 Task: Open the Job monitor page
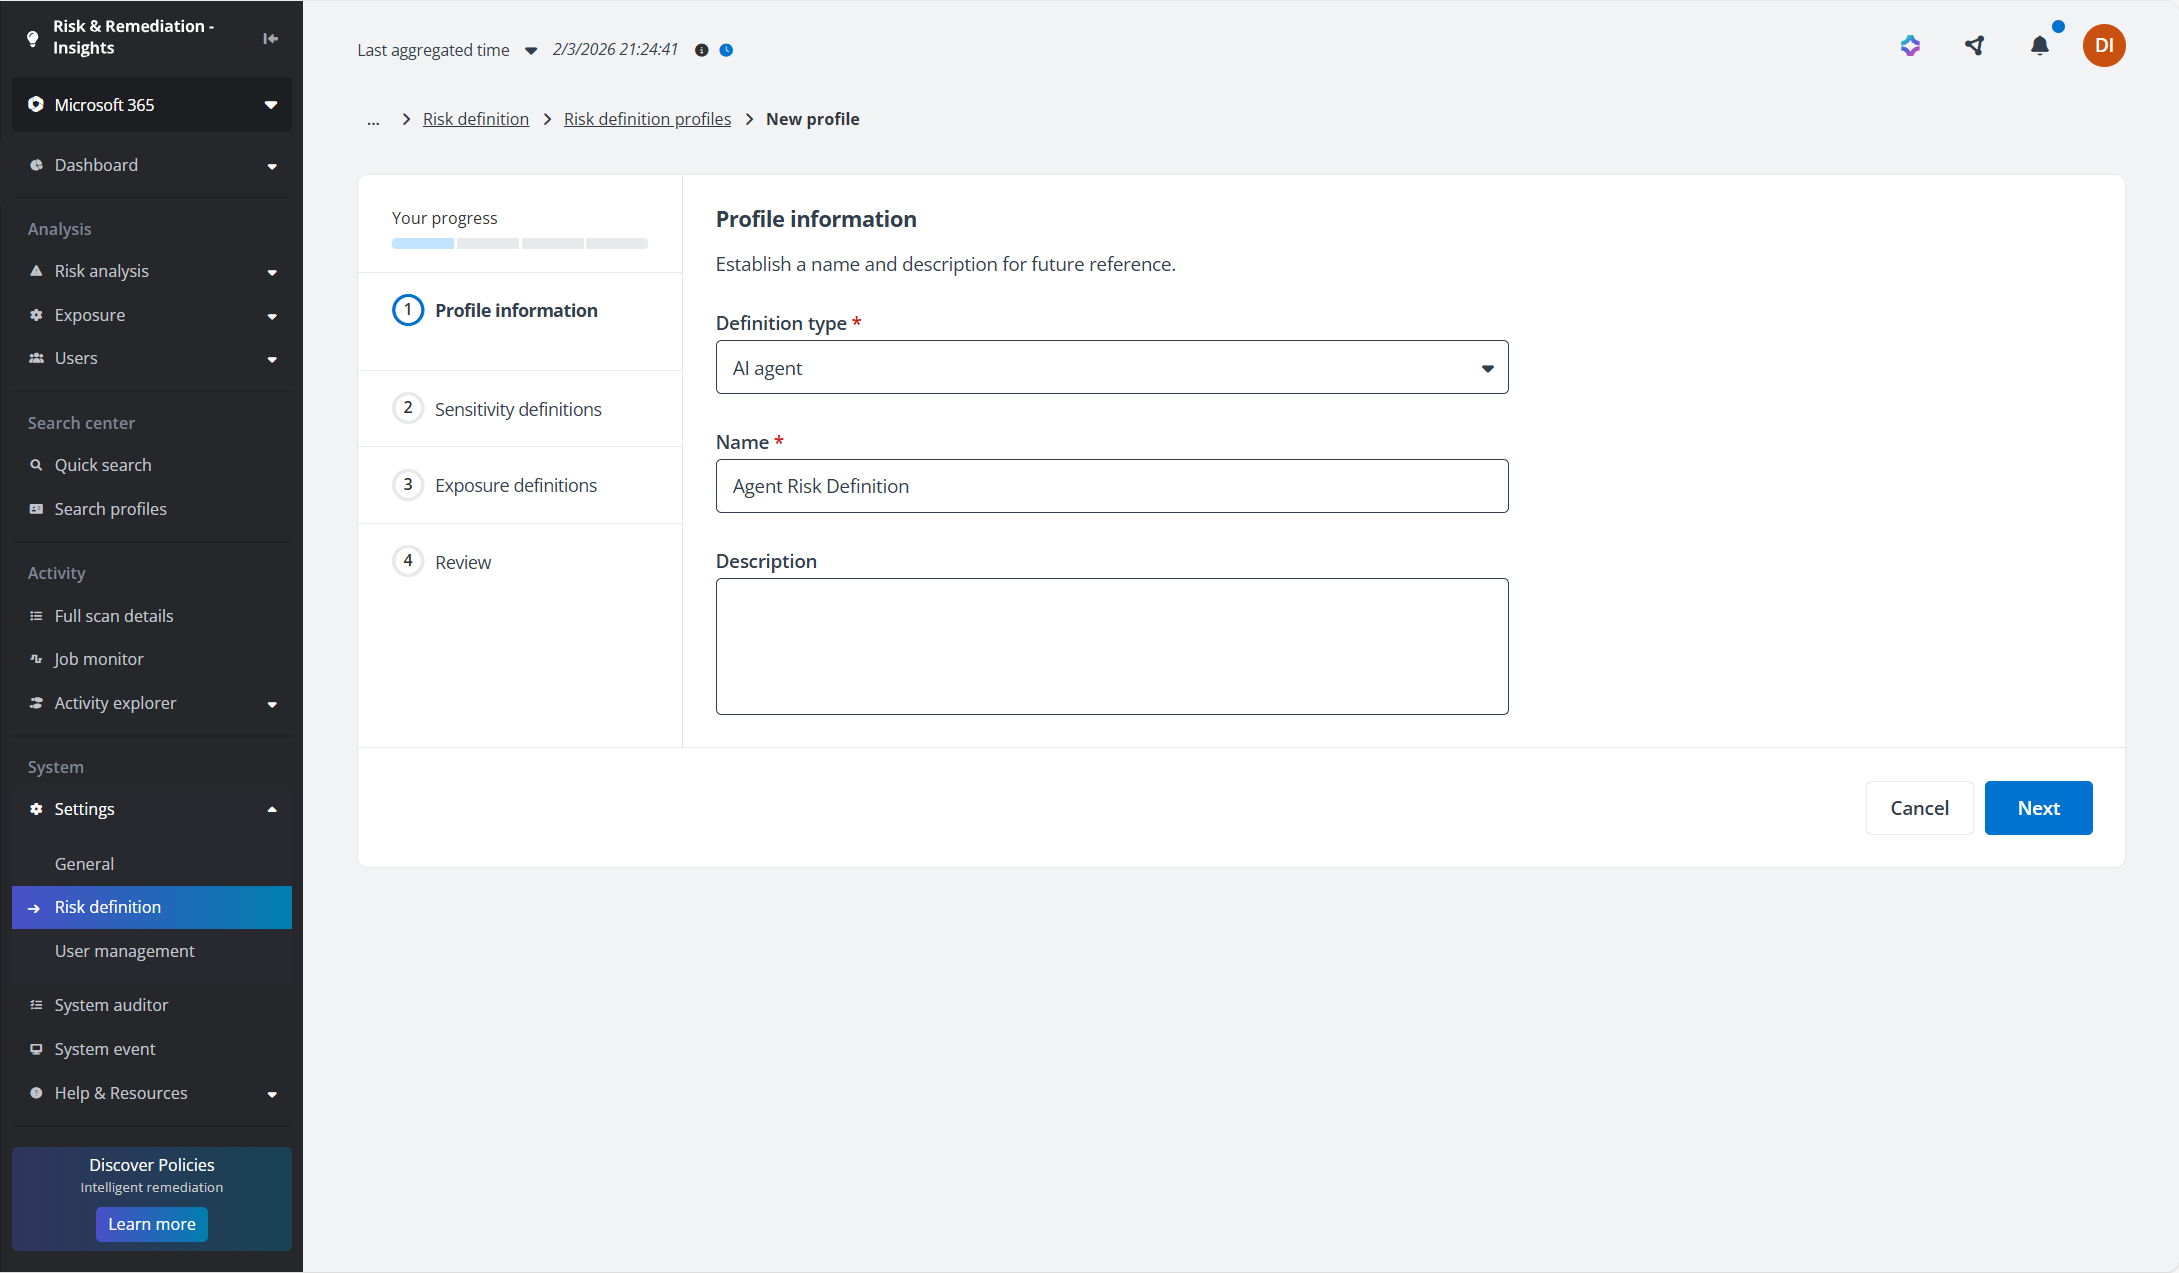tap(98, 659)
